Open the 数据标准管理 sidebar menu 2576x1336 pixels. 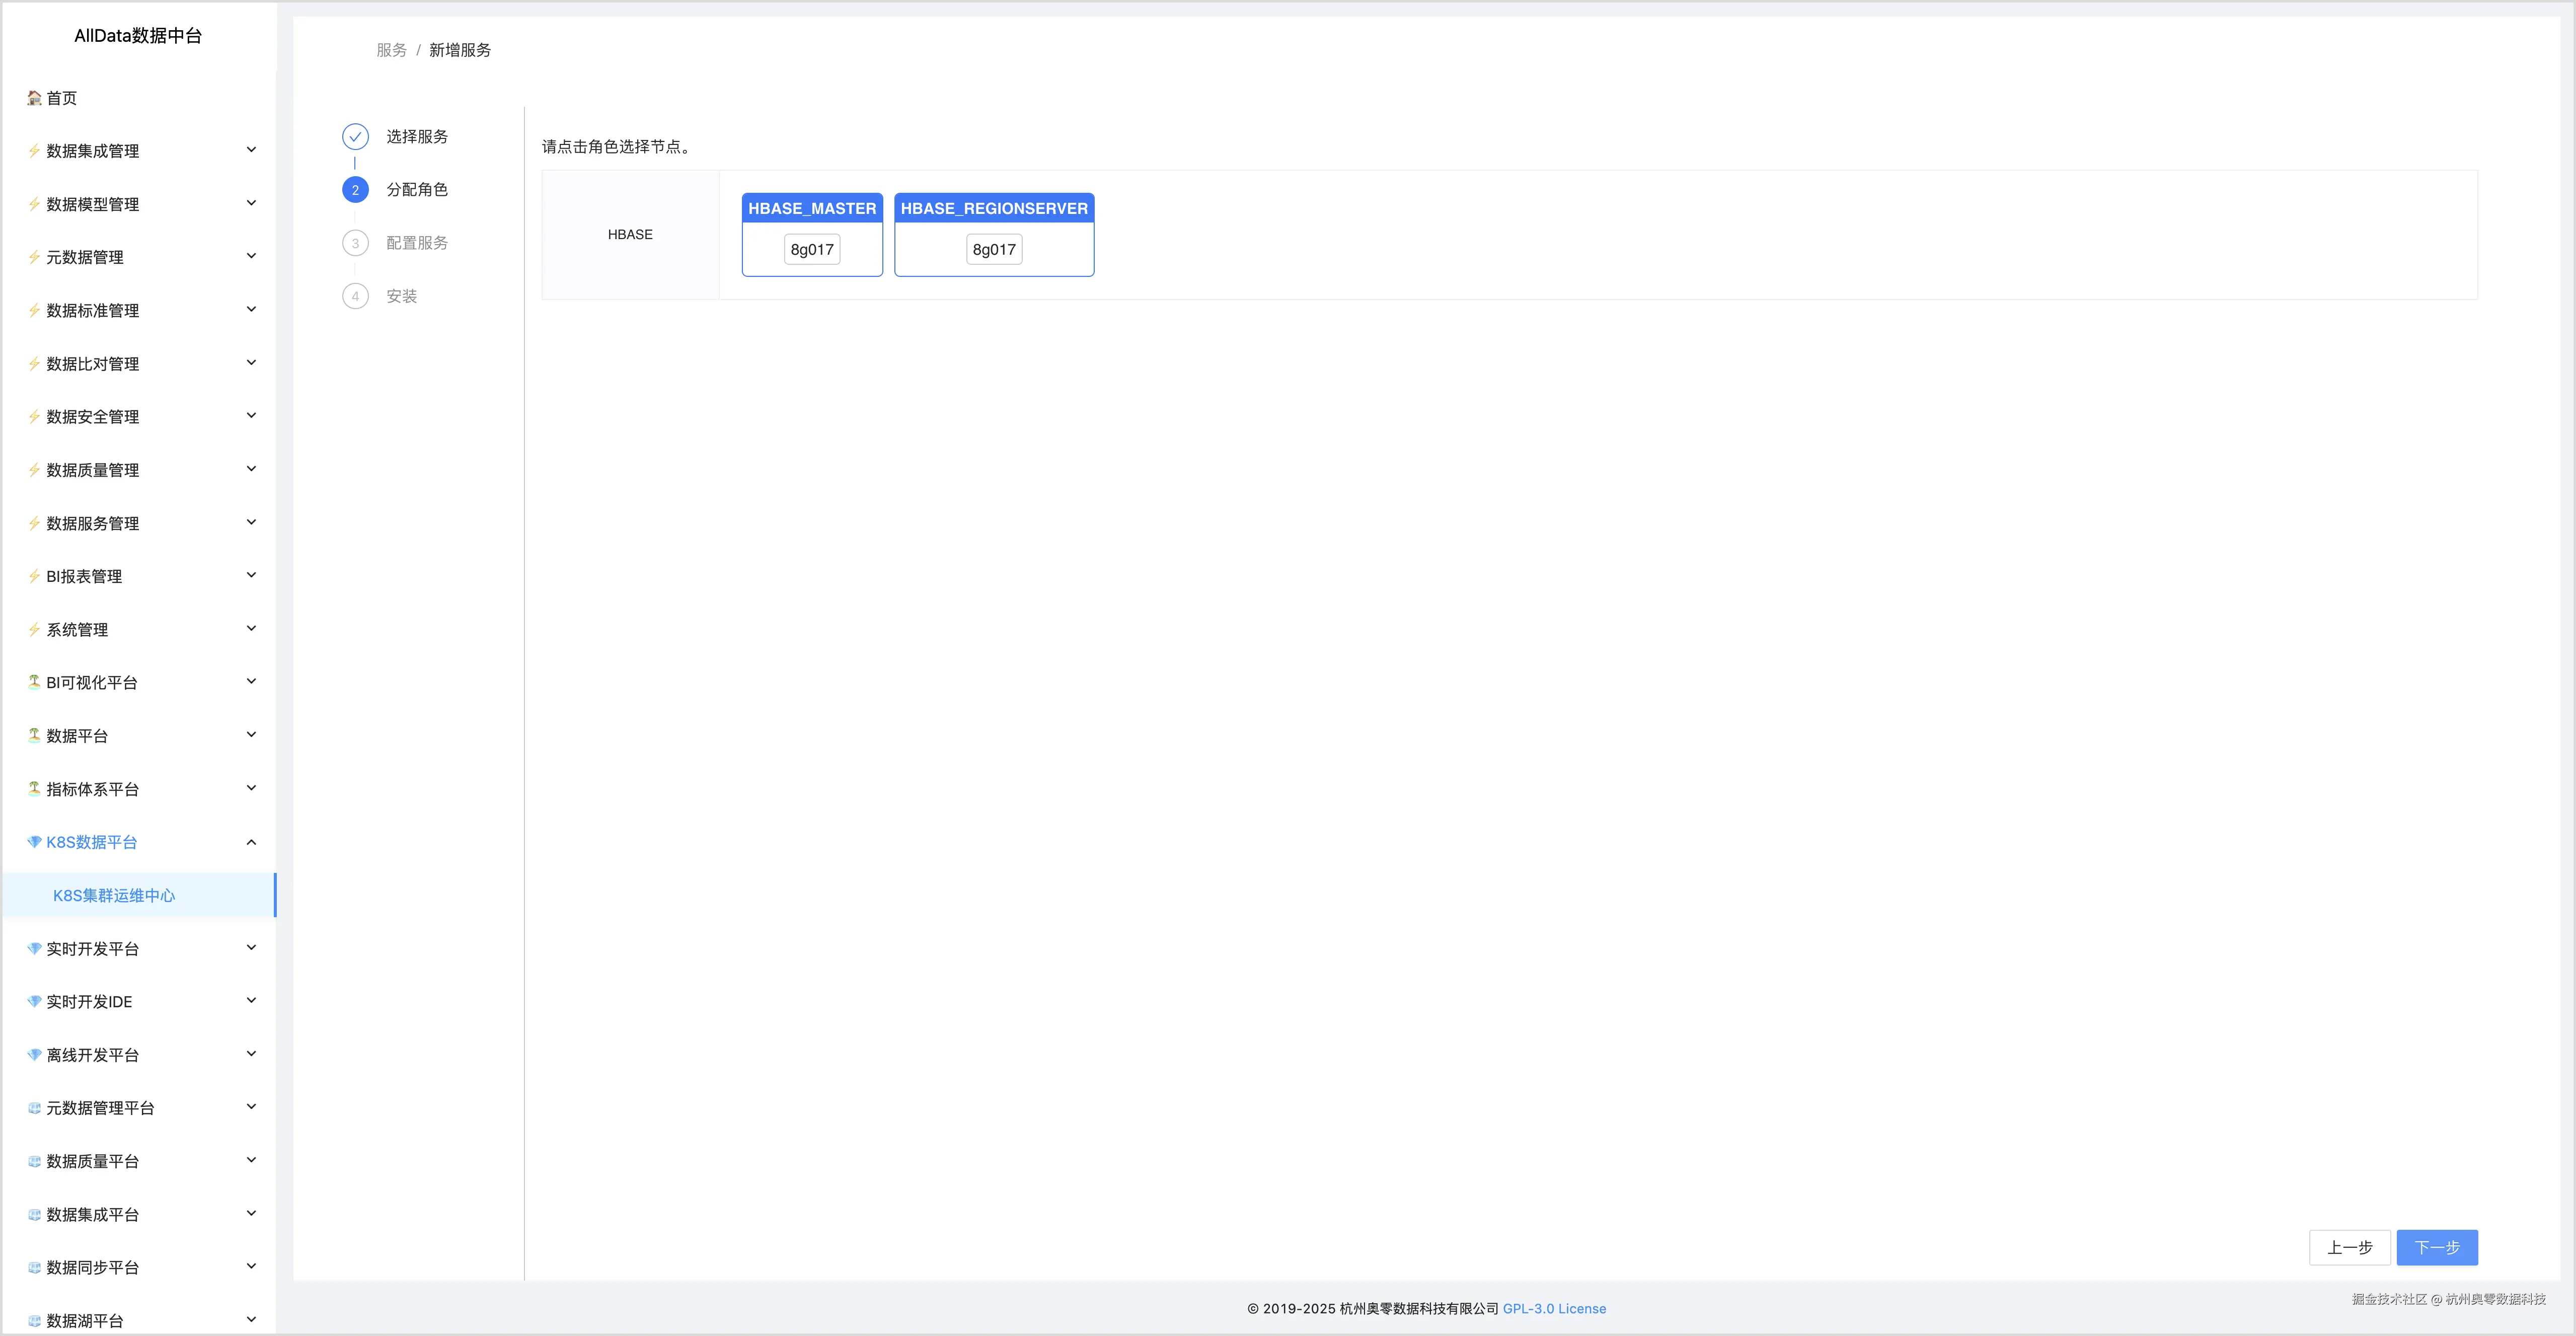tap(93, 311)
